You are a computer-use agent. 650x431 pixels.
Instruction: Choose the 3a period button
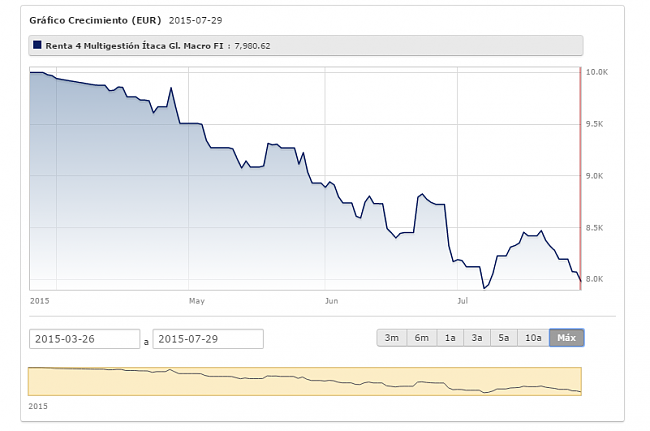click(x=477, y=338)
